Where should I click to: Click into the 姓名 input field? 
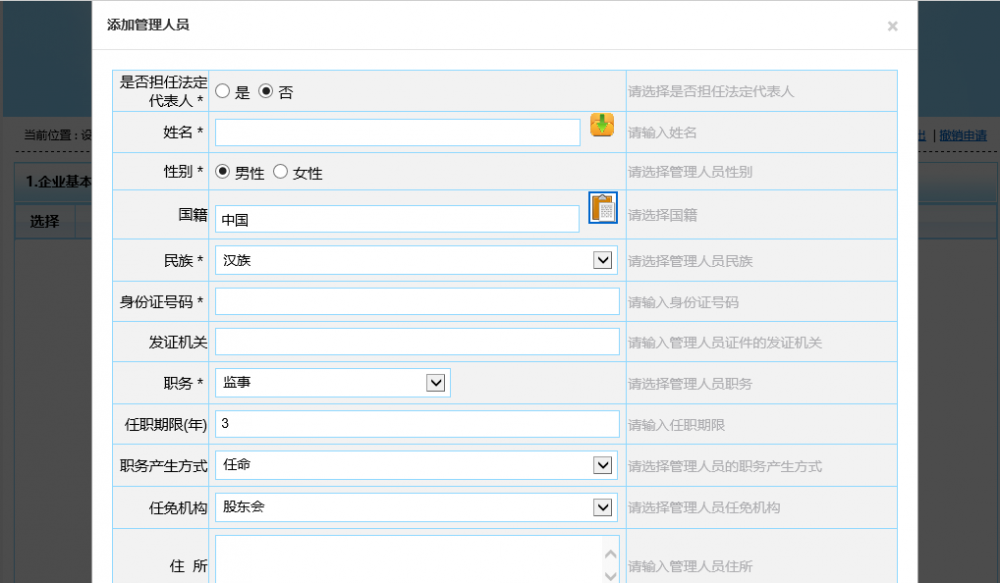[397, 133]
